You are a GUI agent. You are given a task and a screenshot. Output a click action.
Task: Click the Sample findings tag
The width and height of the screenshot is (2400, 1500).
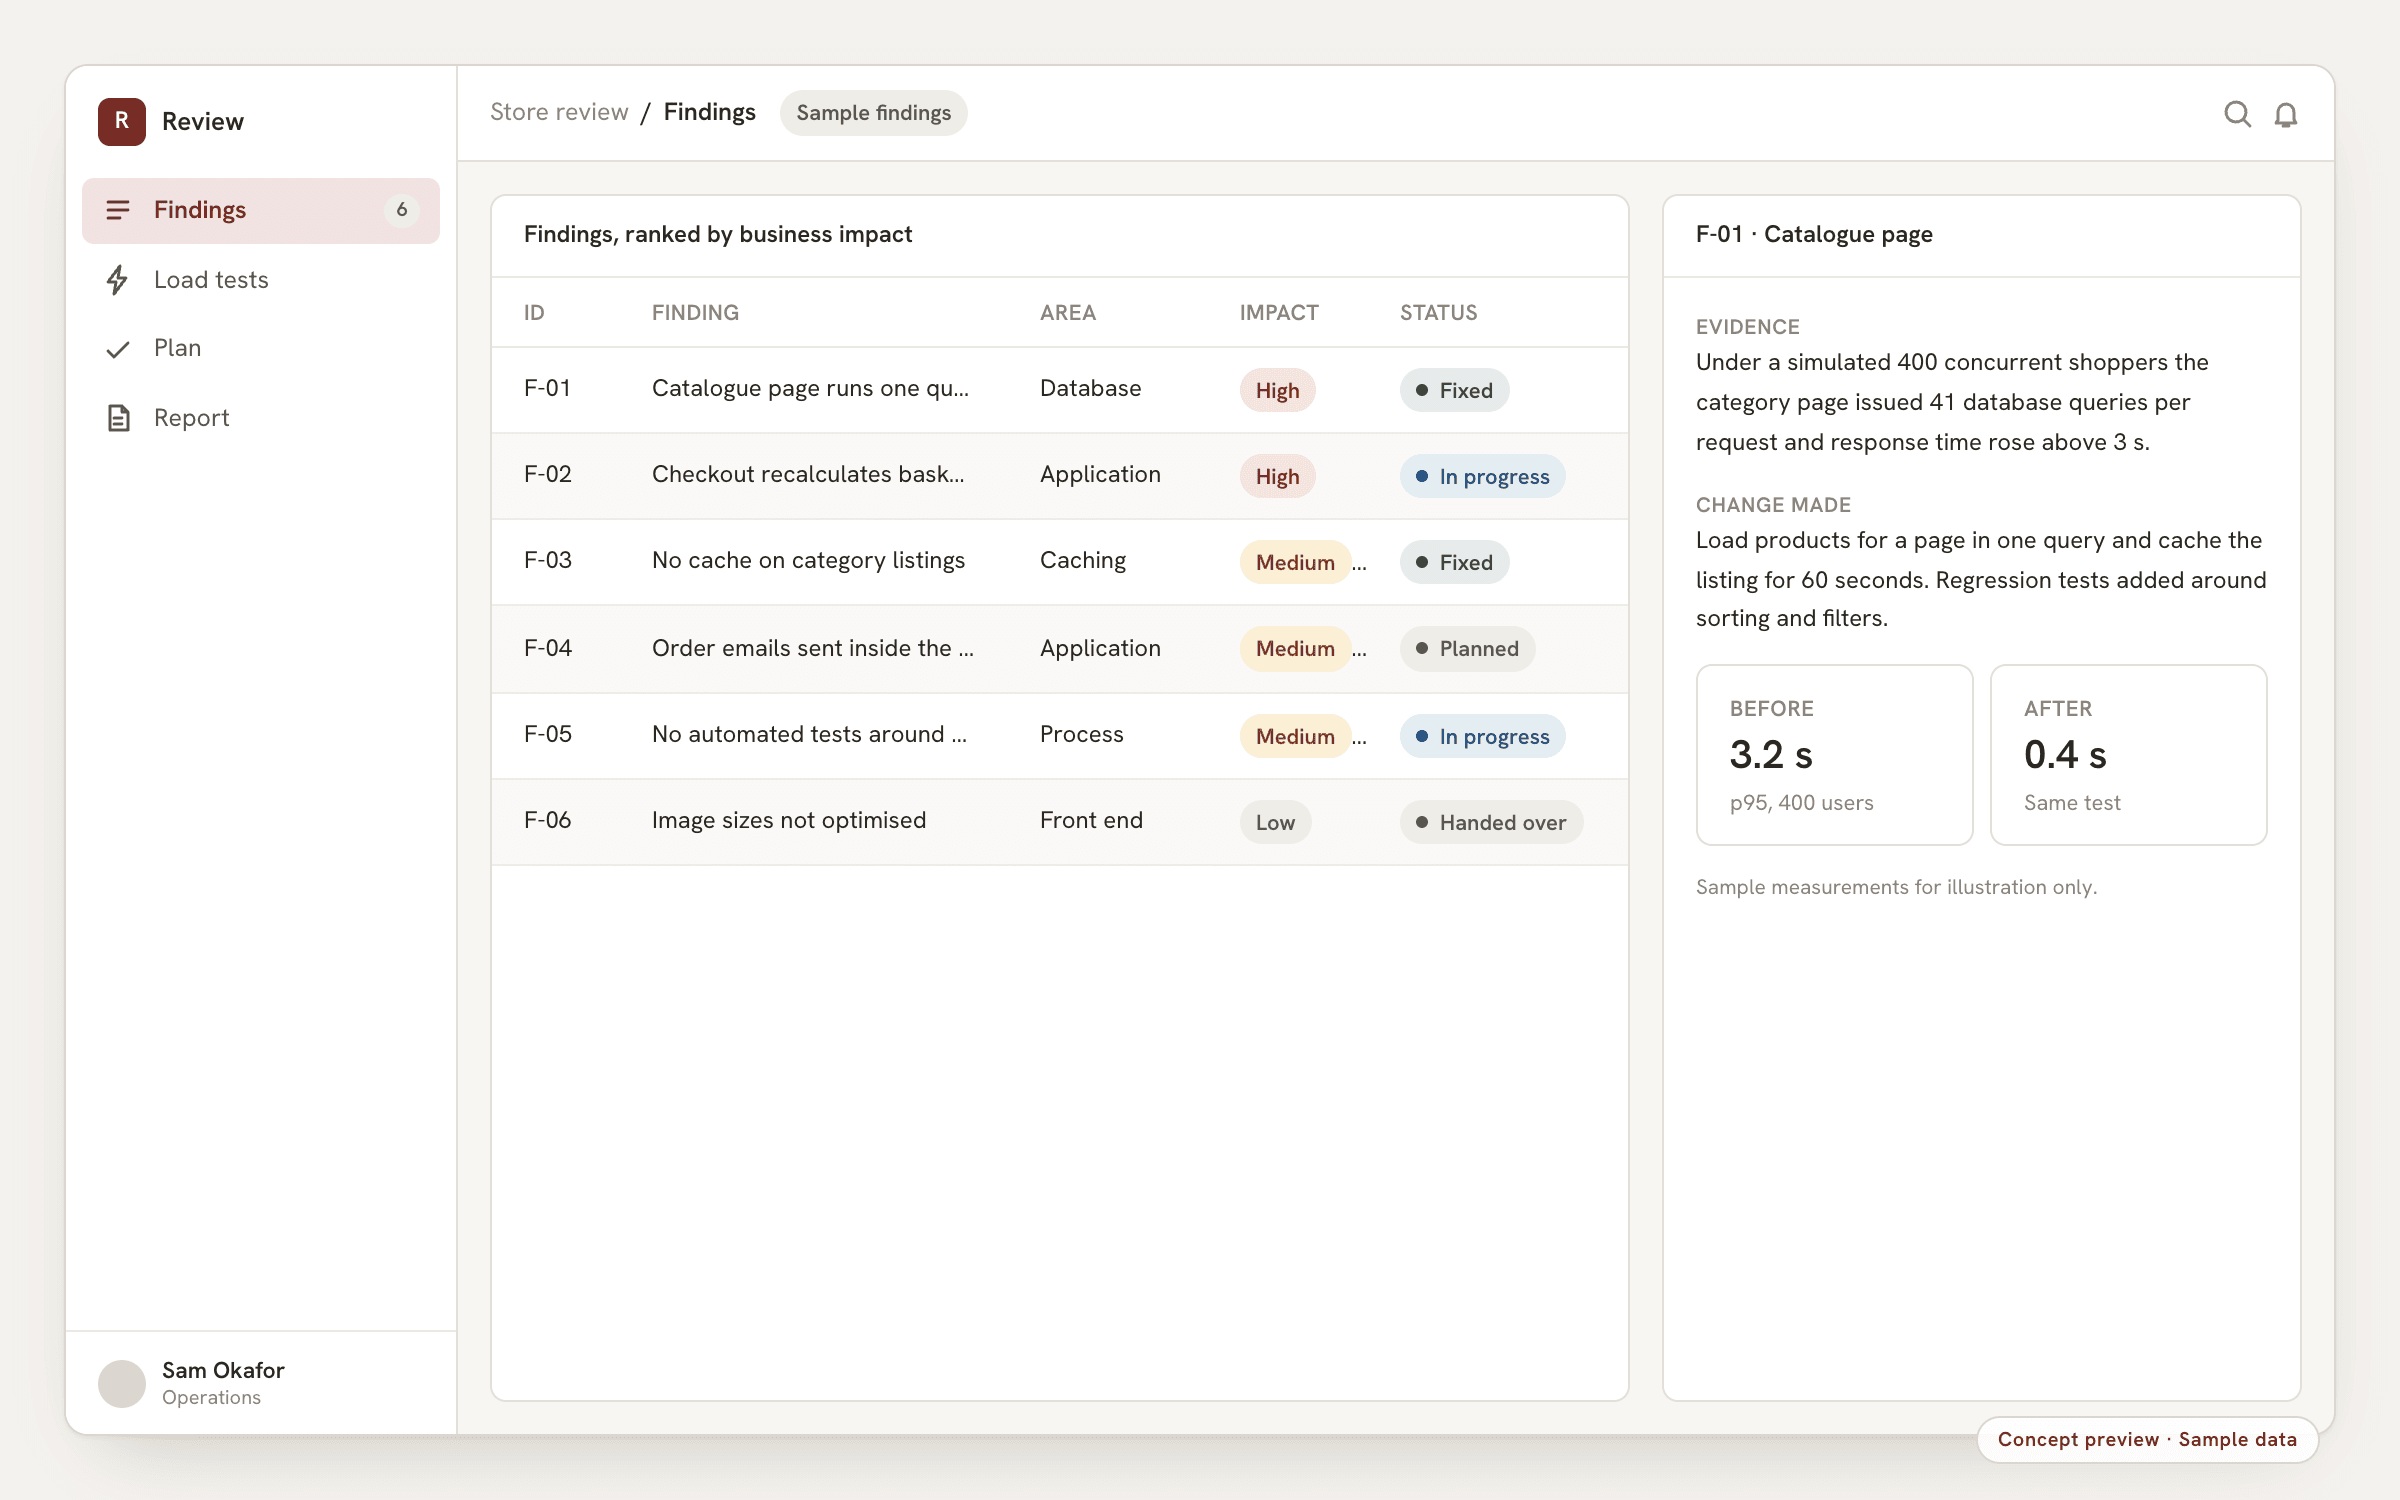(x=873, y=113)
